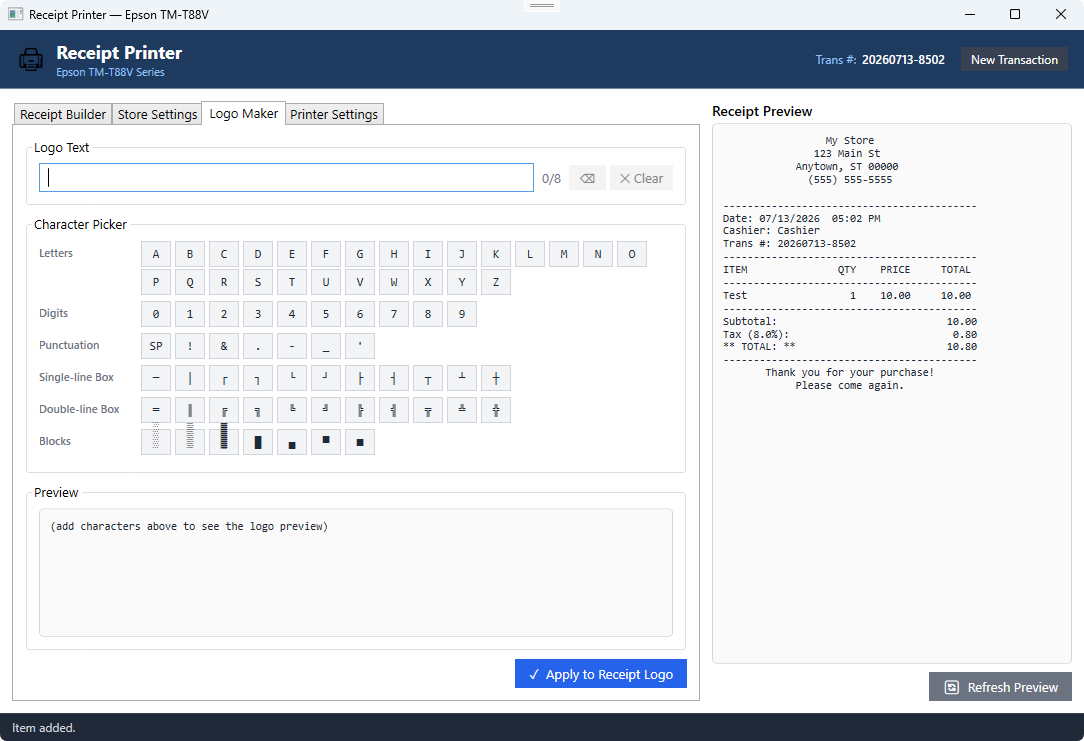Clear the logo text
This screenshot has height=741, width=1084.
(x=641, y=178)
